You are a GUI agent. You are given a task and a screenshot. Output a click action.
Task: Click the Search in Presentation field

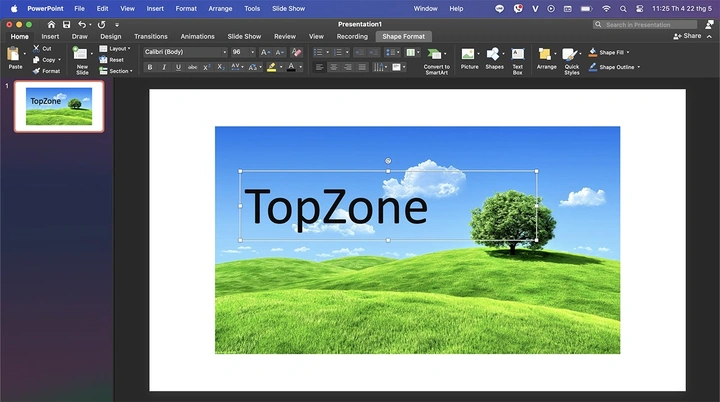click(x=645, y=24)
